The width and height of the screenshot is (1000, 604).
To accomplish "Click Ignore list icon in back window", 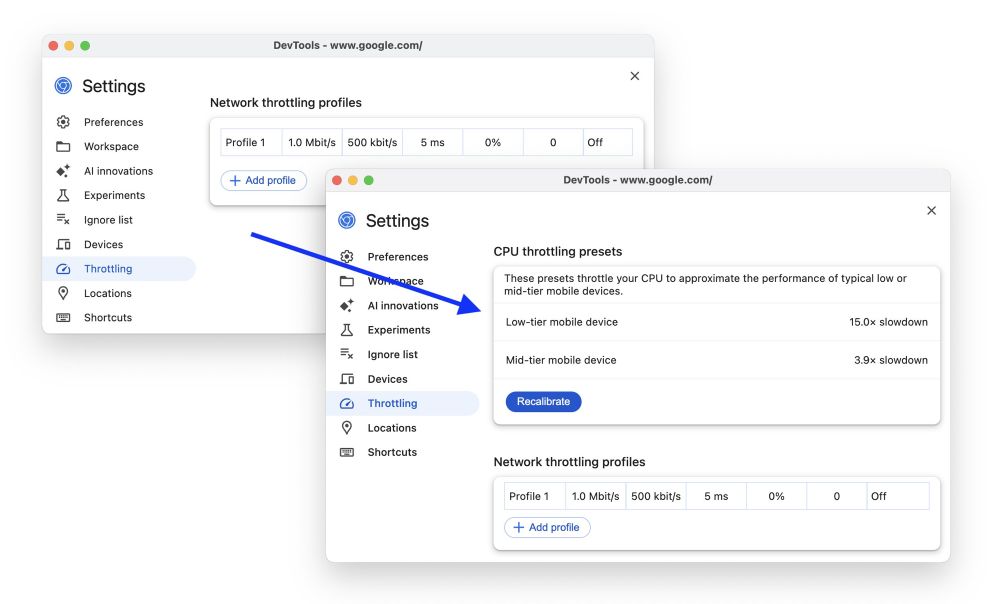I will click(63, 219).
